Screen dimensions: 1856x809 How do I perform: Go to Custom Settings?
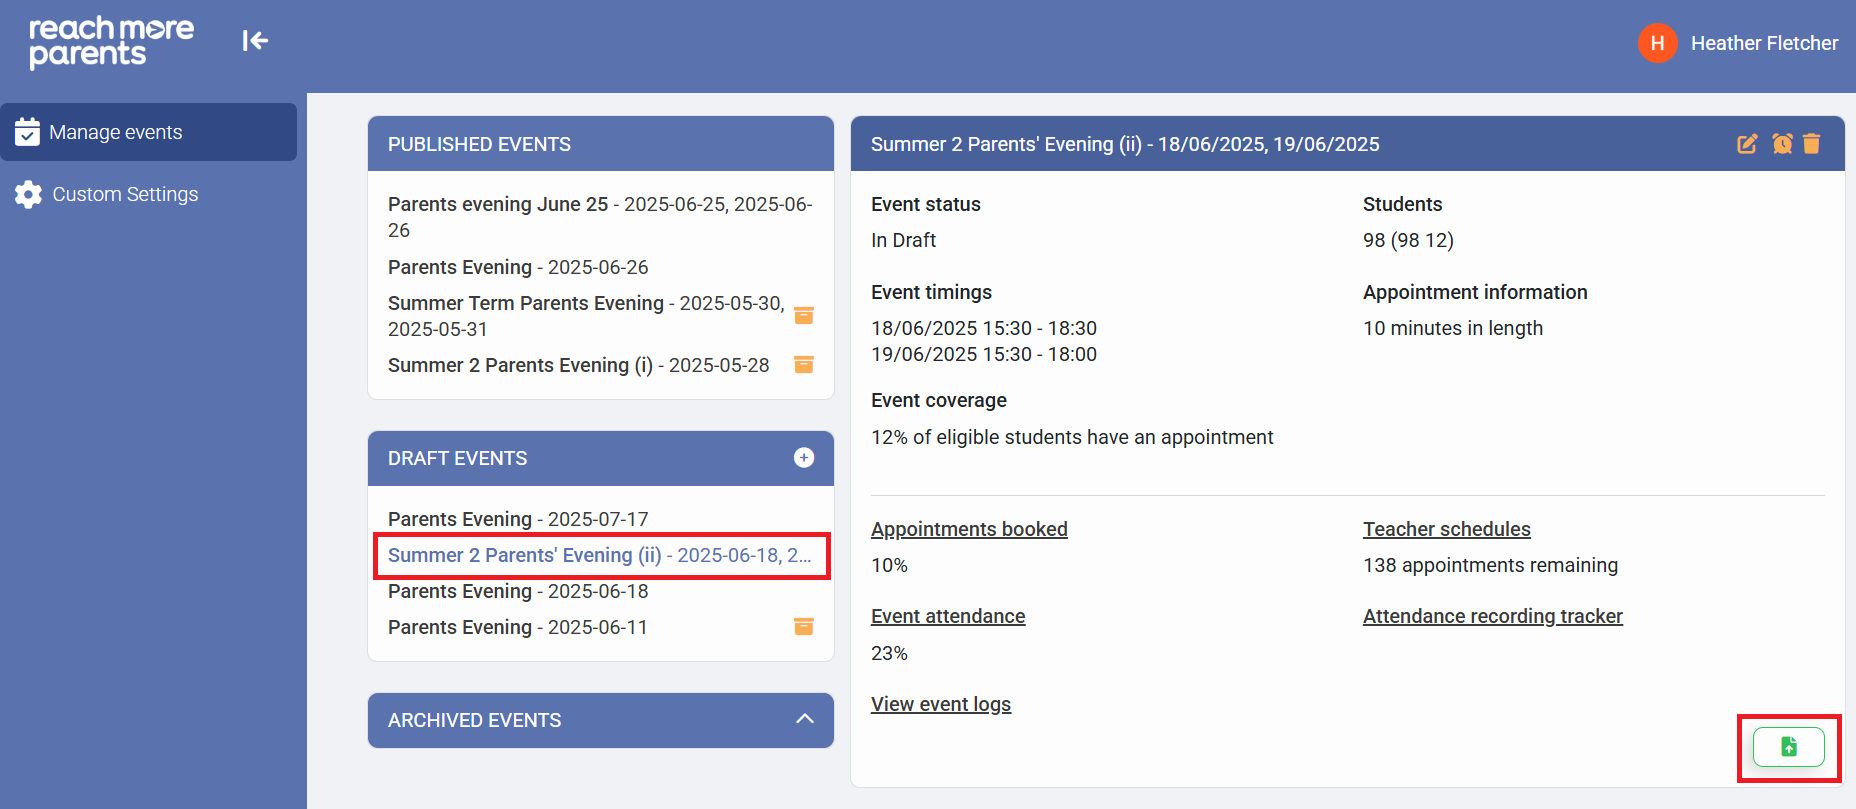(x=125, y=194)
